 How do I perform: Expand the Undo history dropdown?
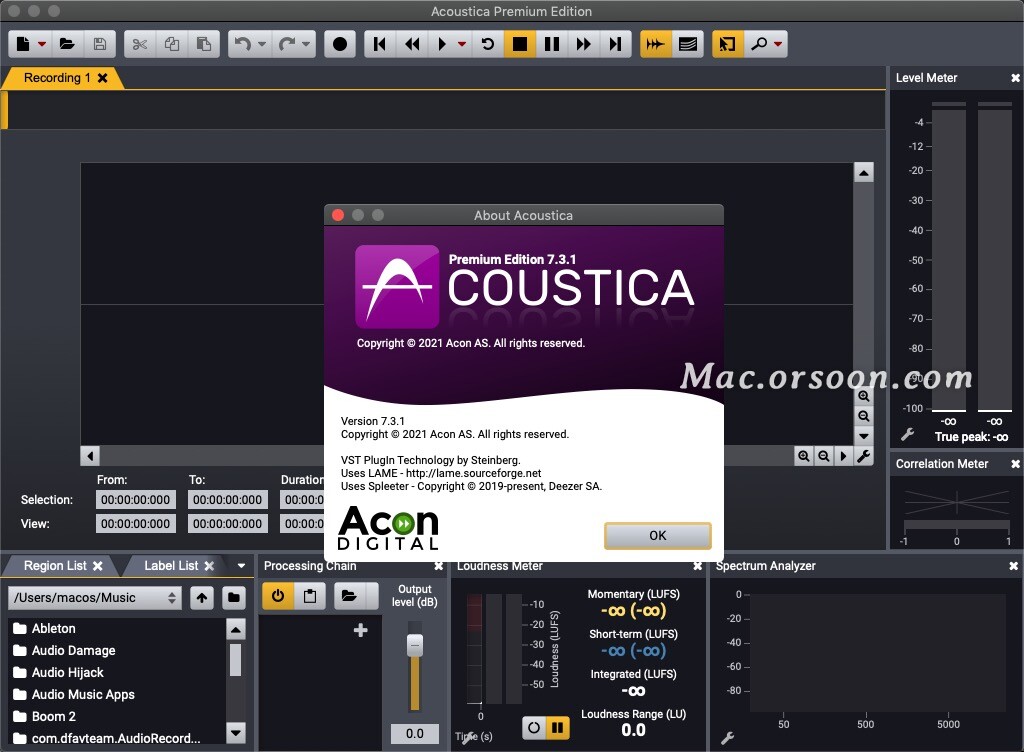tap(262, 44)
